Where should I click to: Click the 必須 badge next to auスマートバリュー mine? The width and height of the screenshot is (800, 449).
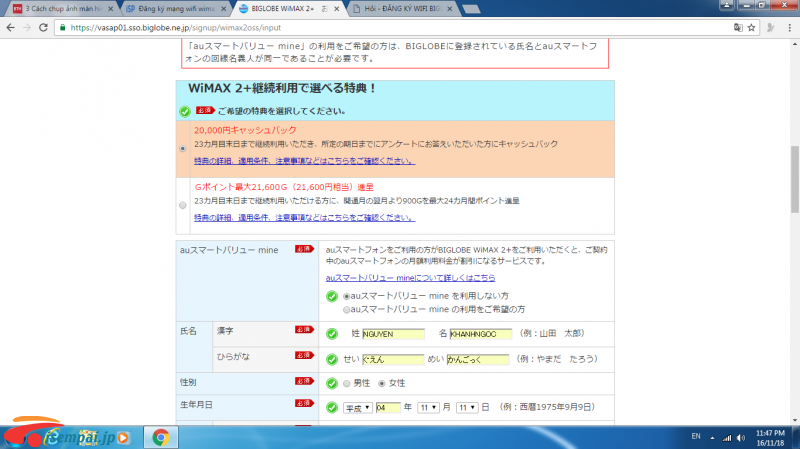point(304,249)
